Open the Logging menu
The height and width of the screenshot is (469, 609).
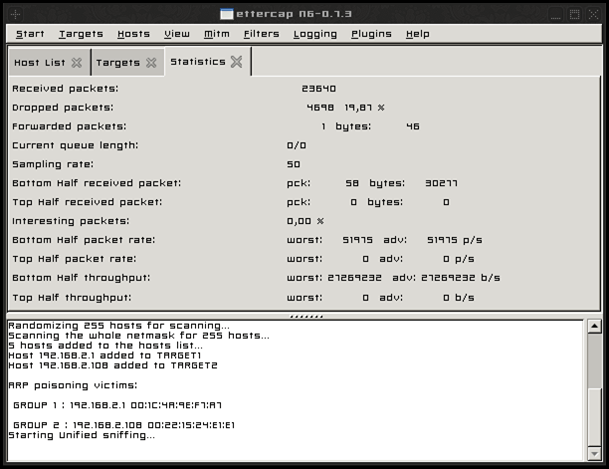(x=315, y=34)
